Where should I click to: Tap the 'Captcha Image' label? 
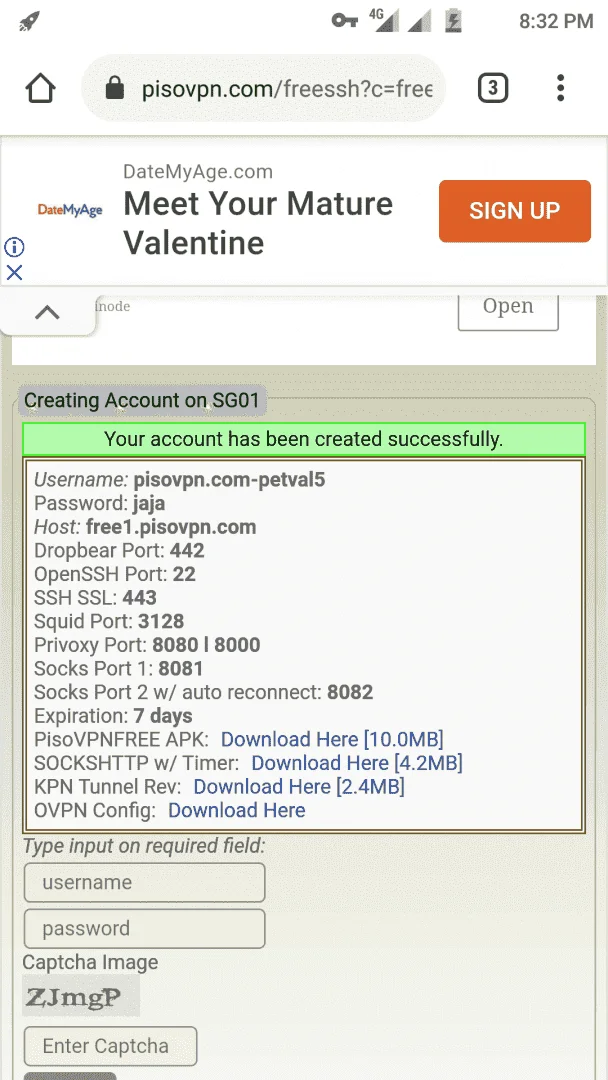pos(90,962)
